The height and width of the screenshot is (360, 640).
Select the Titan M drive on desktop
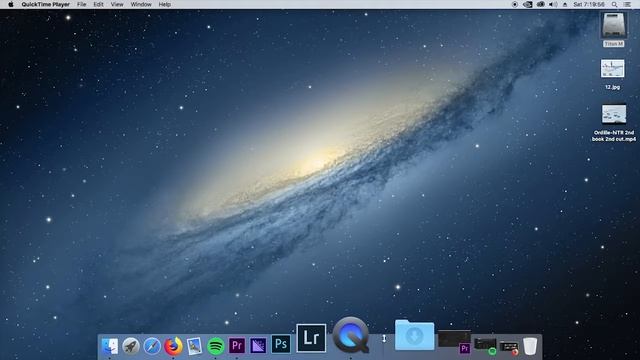[x=613, y=29]
